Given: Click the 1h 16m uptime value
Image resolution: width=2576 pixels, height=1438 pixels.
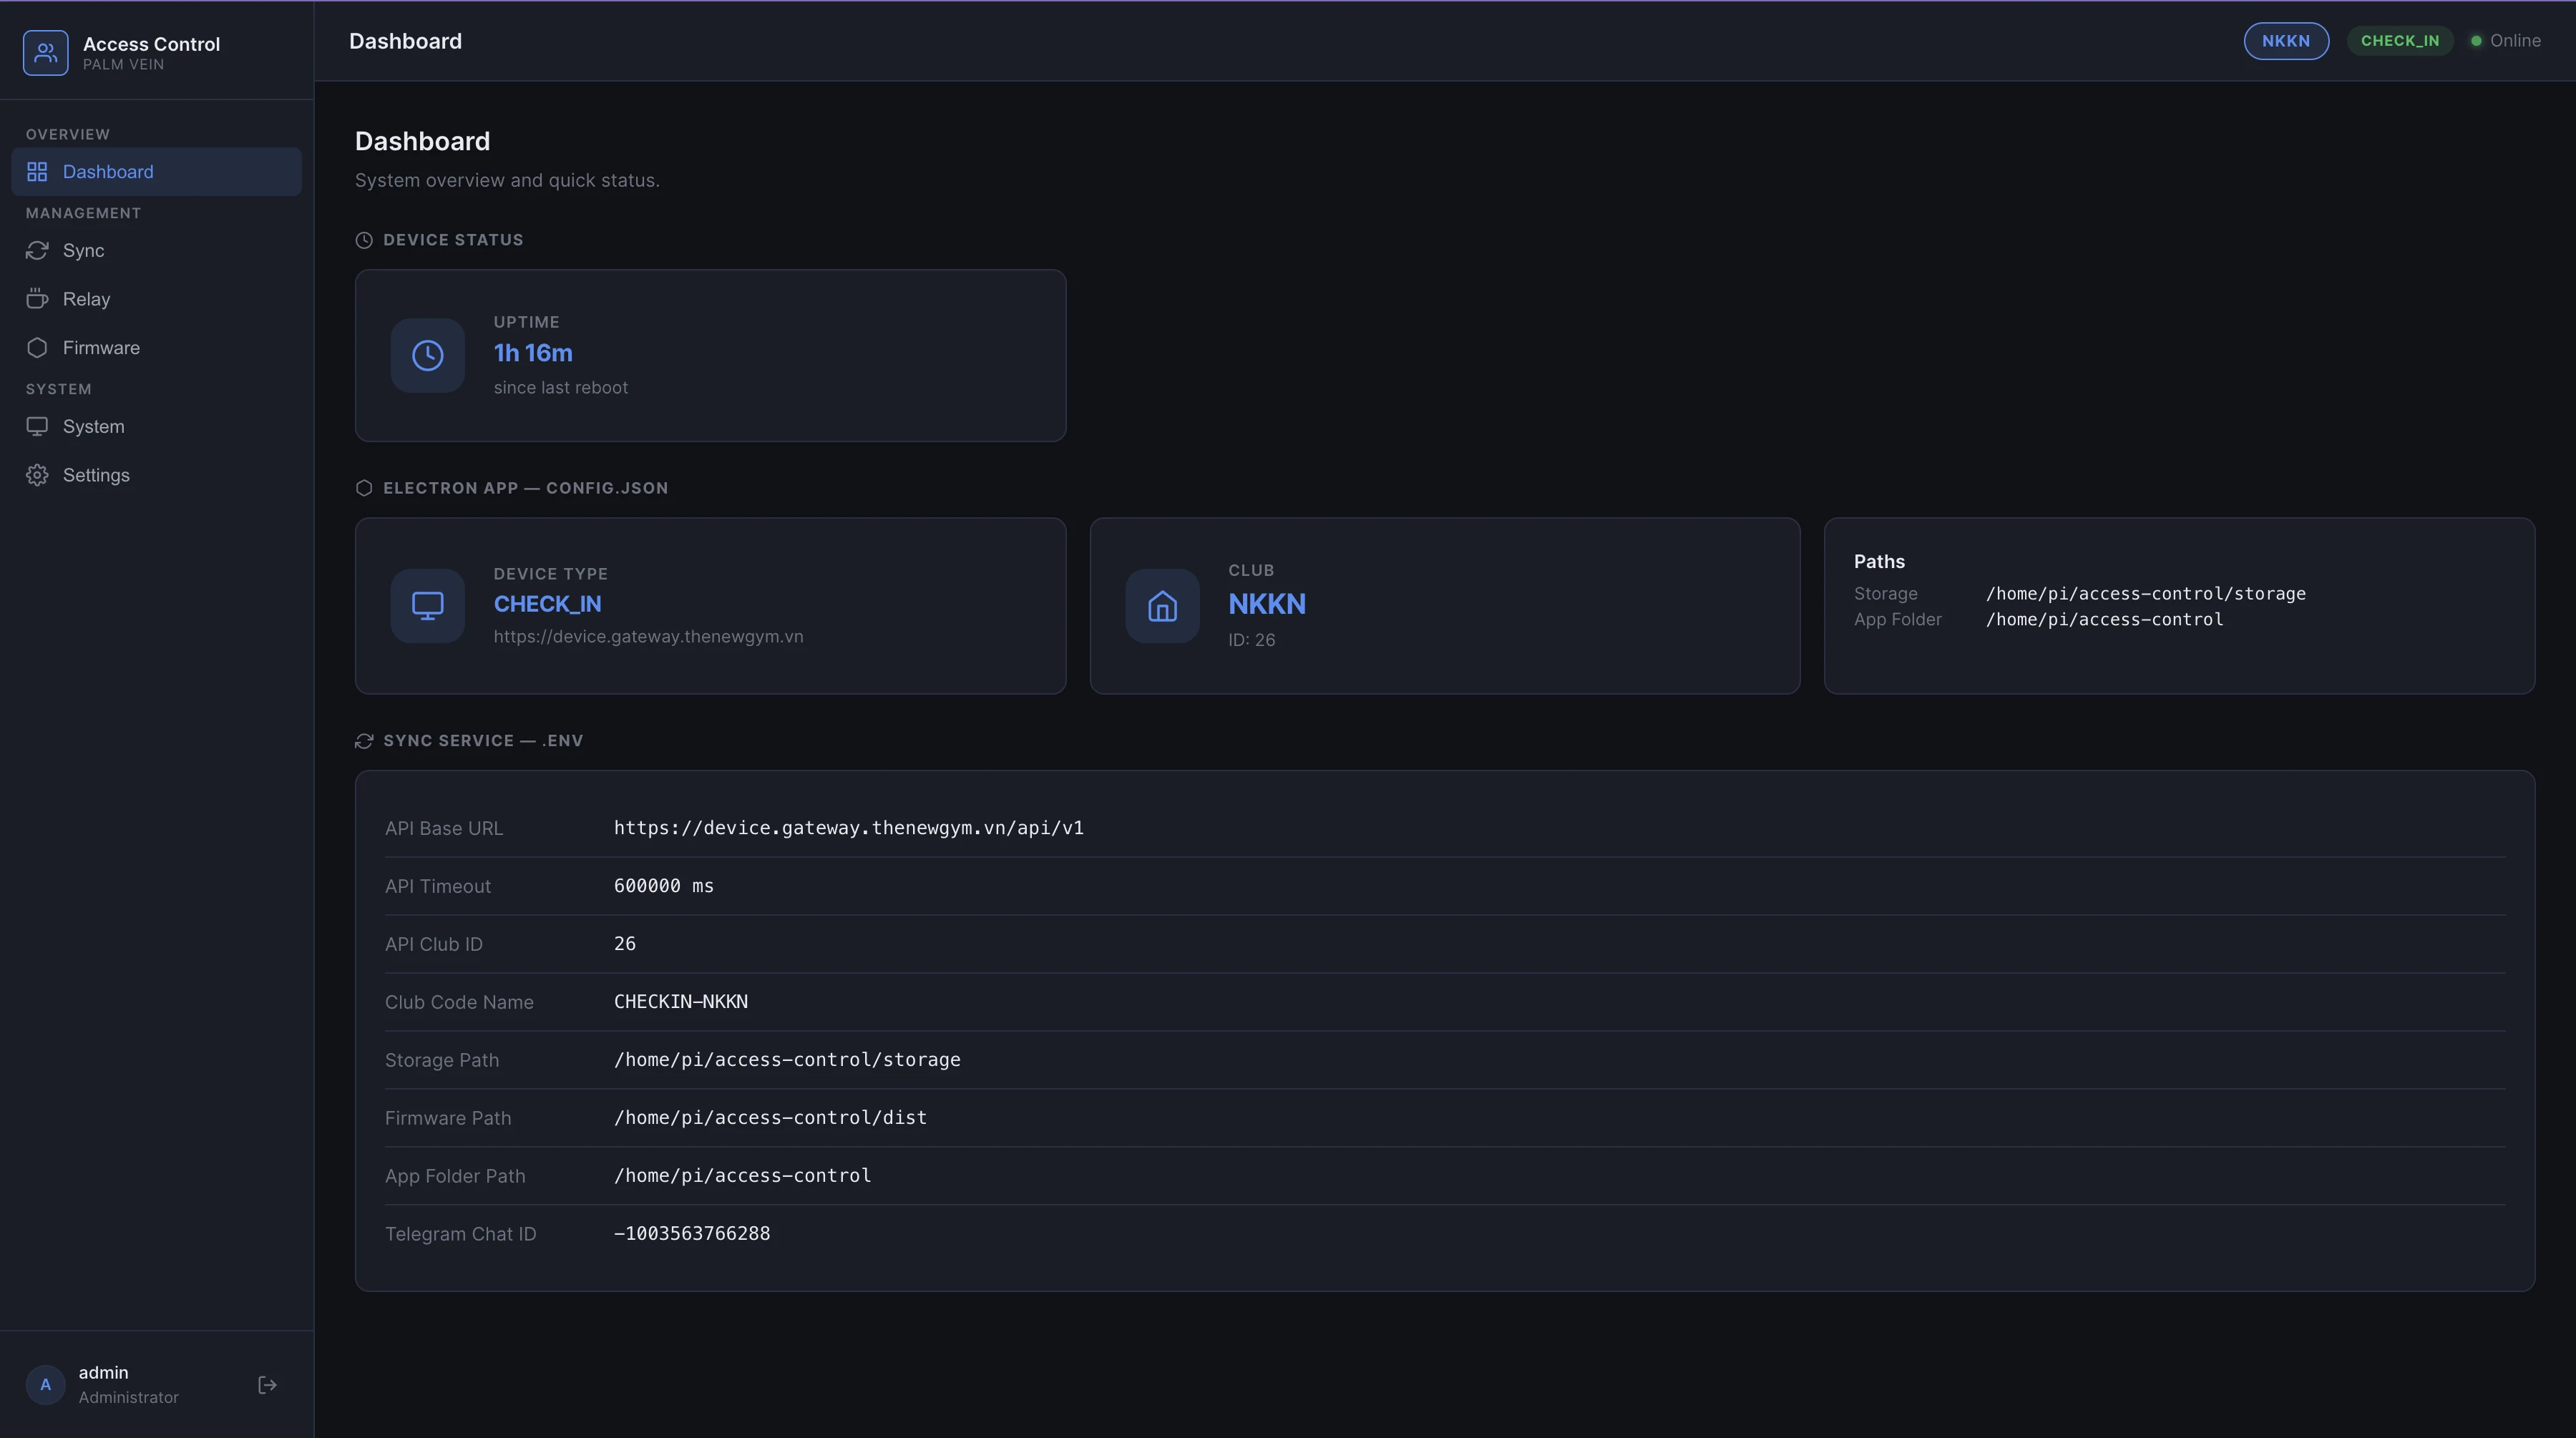Looking at the screenshot, I should click(x=533, y=353).
